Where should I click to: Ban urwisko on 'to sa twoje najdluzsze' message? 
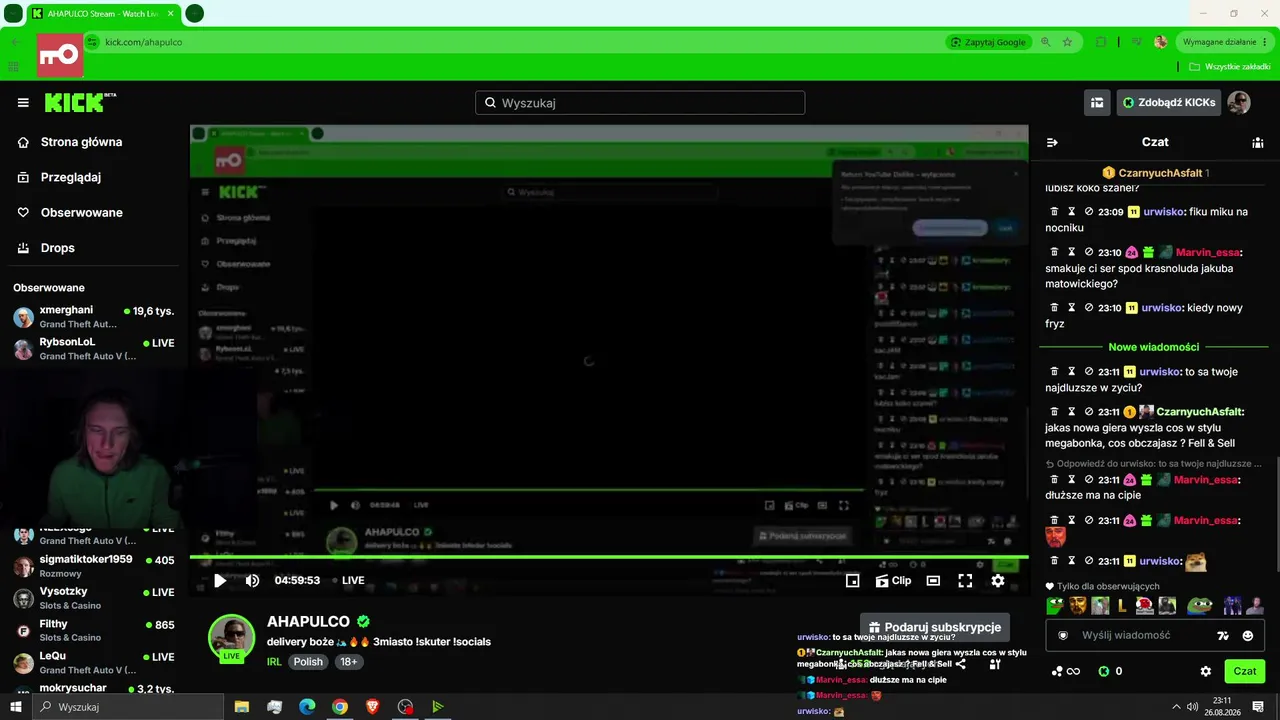[x=1088, y=372]
